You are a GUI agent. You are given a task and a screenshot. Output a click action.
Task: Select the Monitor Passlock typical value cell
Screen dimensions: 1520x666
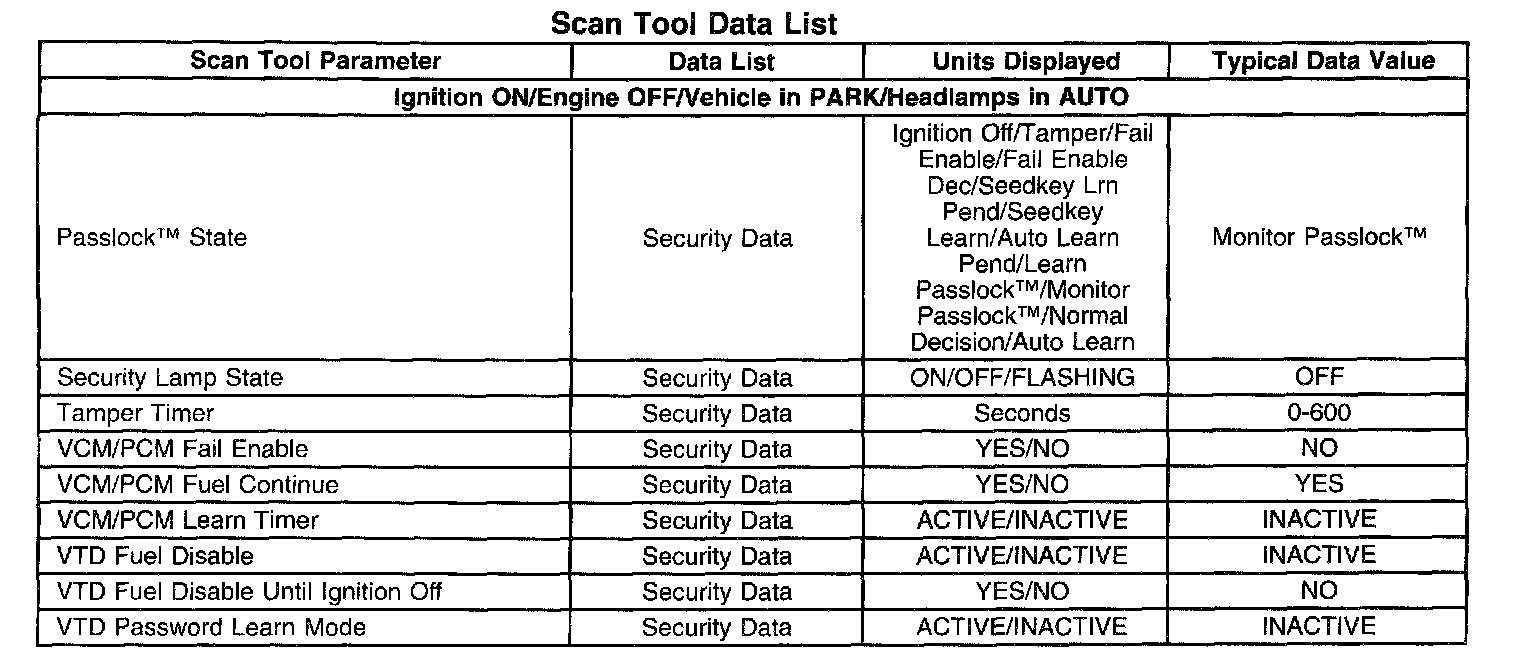point(1318,237)
